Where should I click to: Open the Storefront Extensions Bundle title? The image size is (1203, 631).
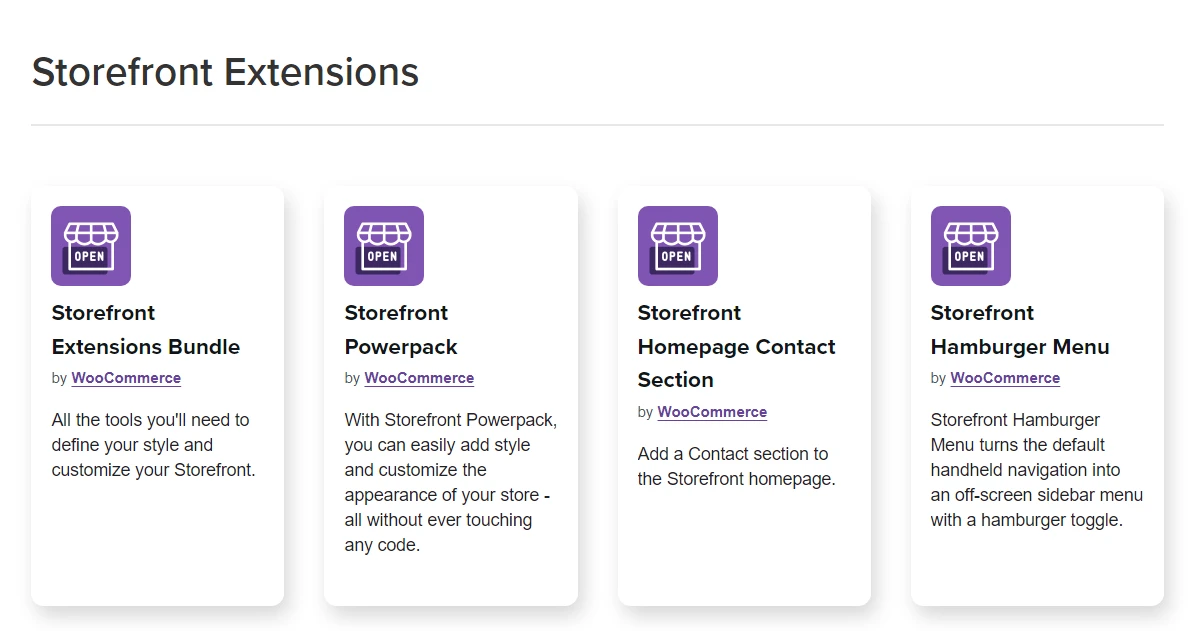pyautogui.click(x=146, y=330)
